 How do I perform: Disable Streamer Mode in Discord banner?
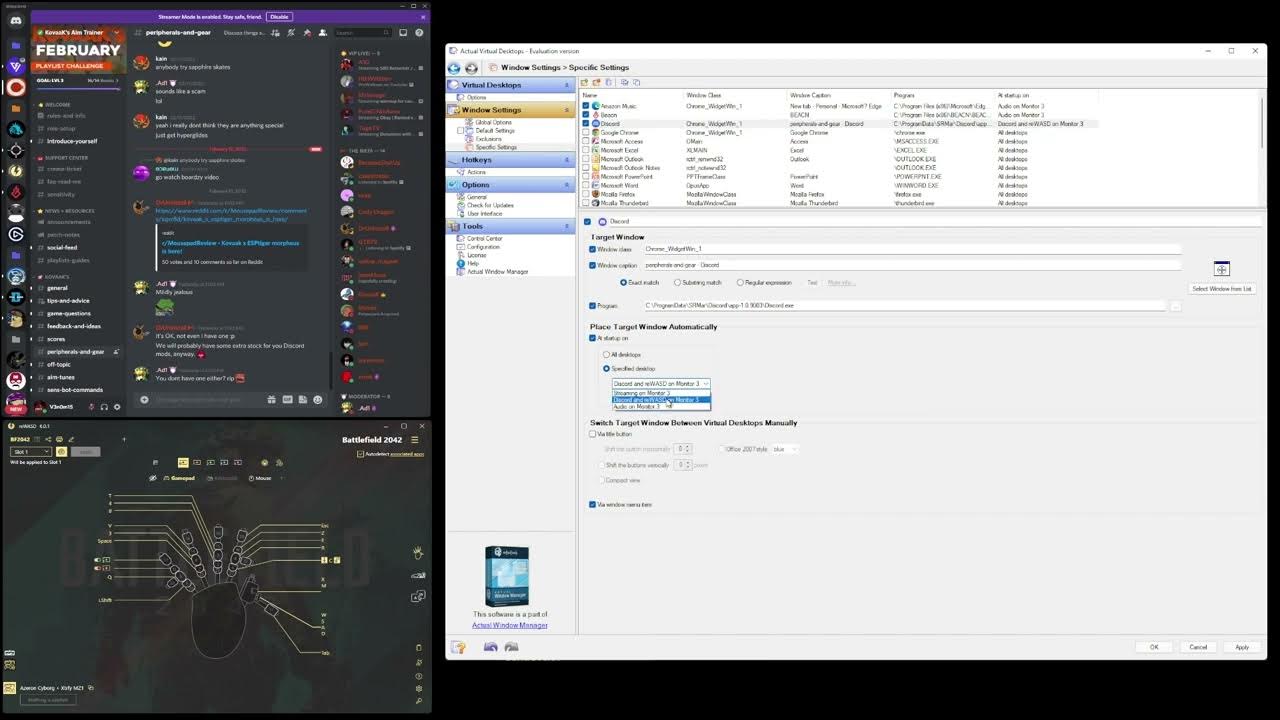[x=279, y=17]
